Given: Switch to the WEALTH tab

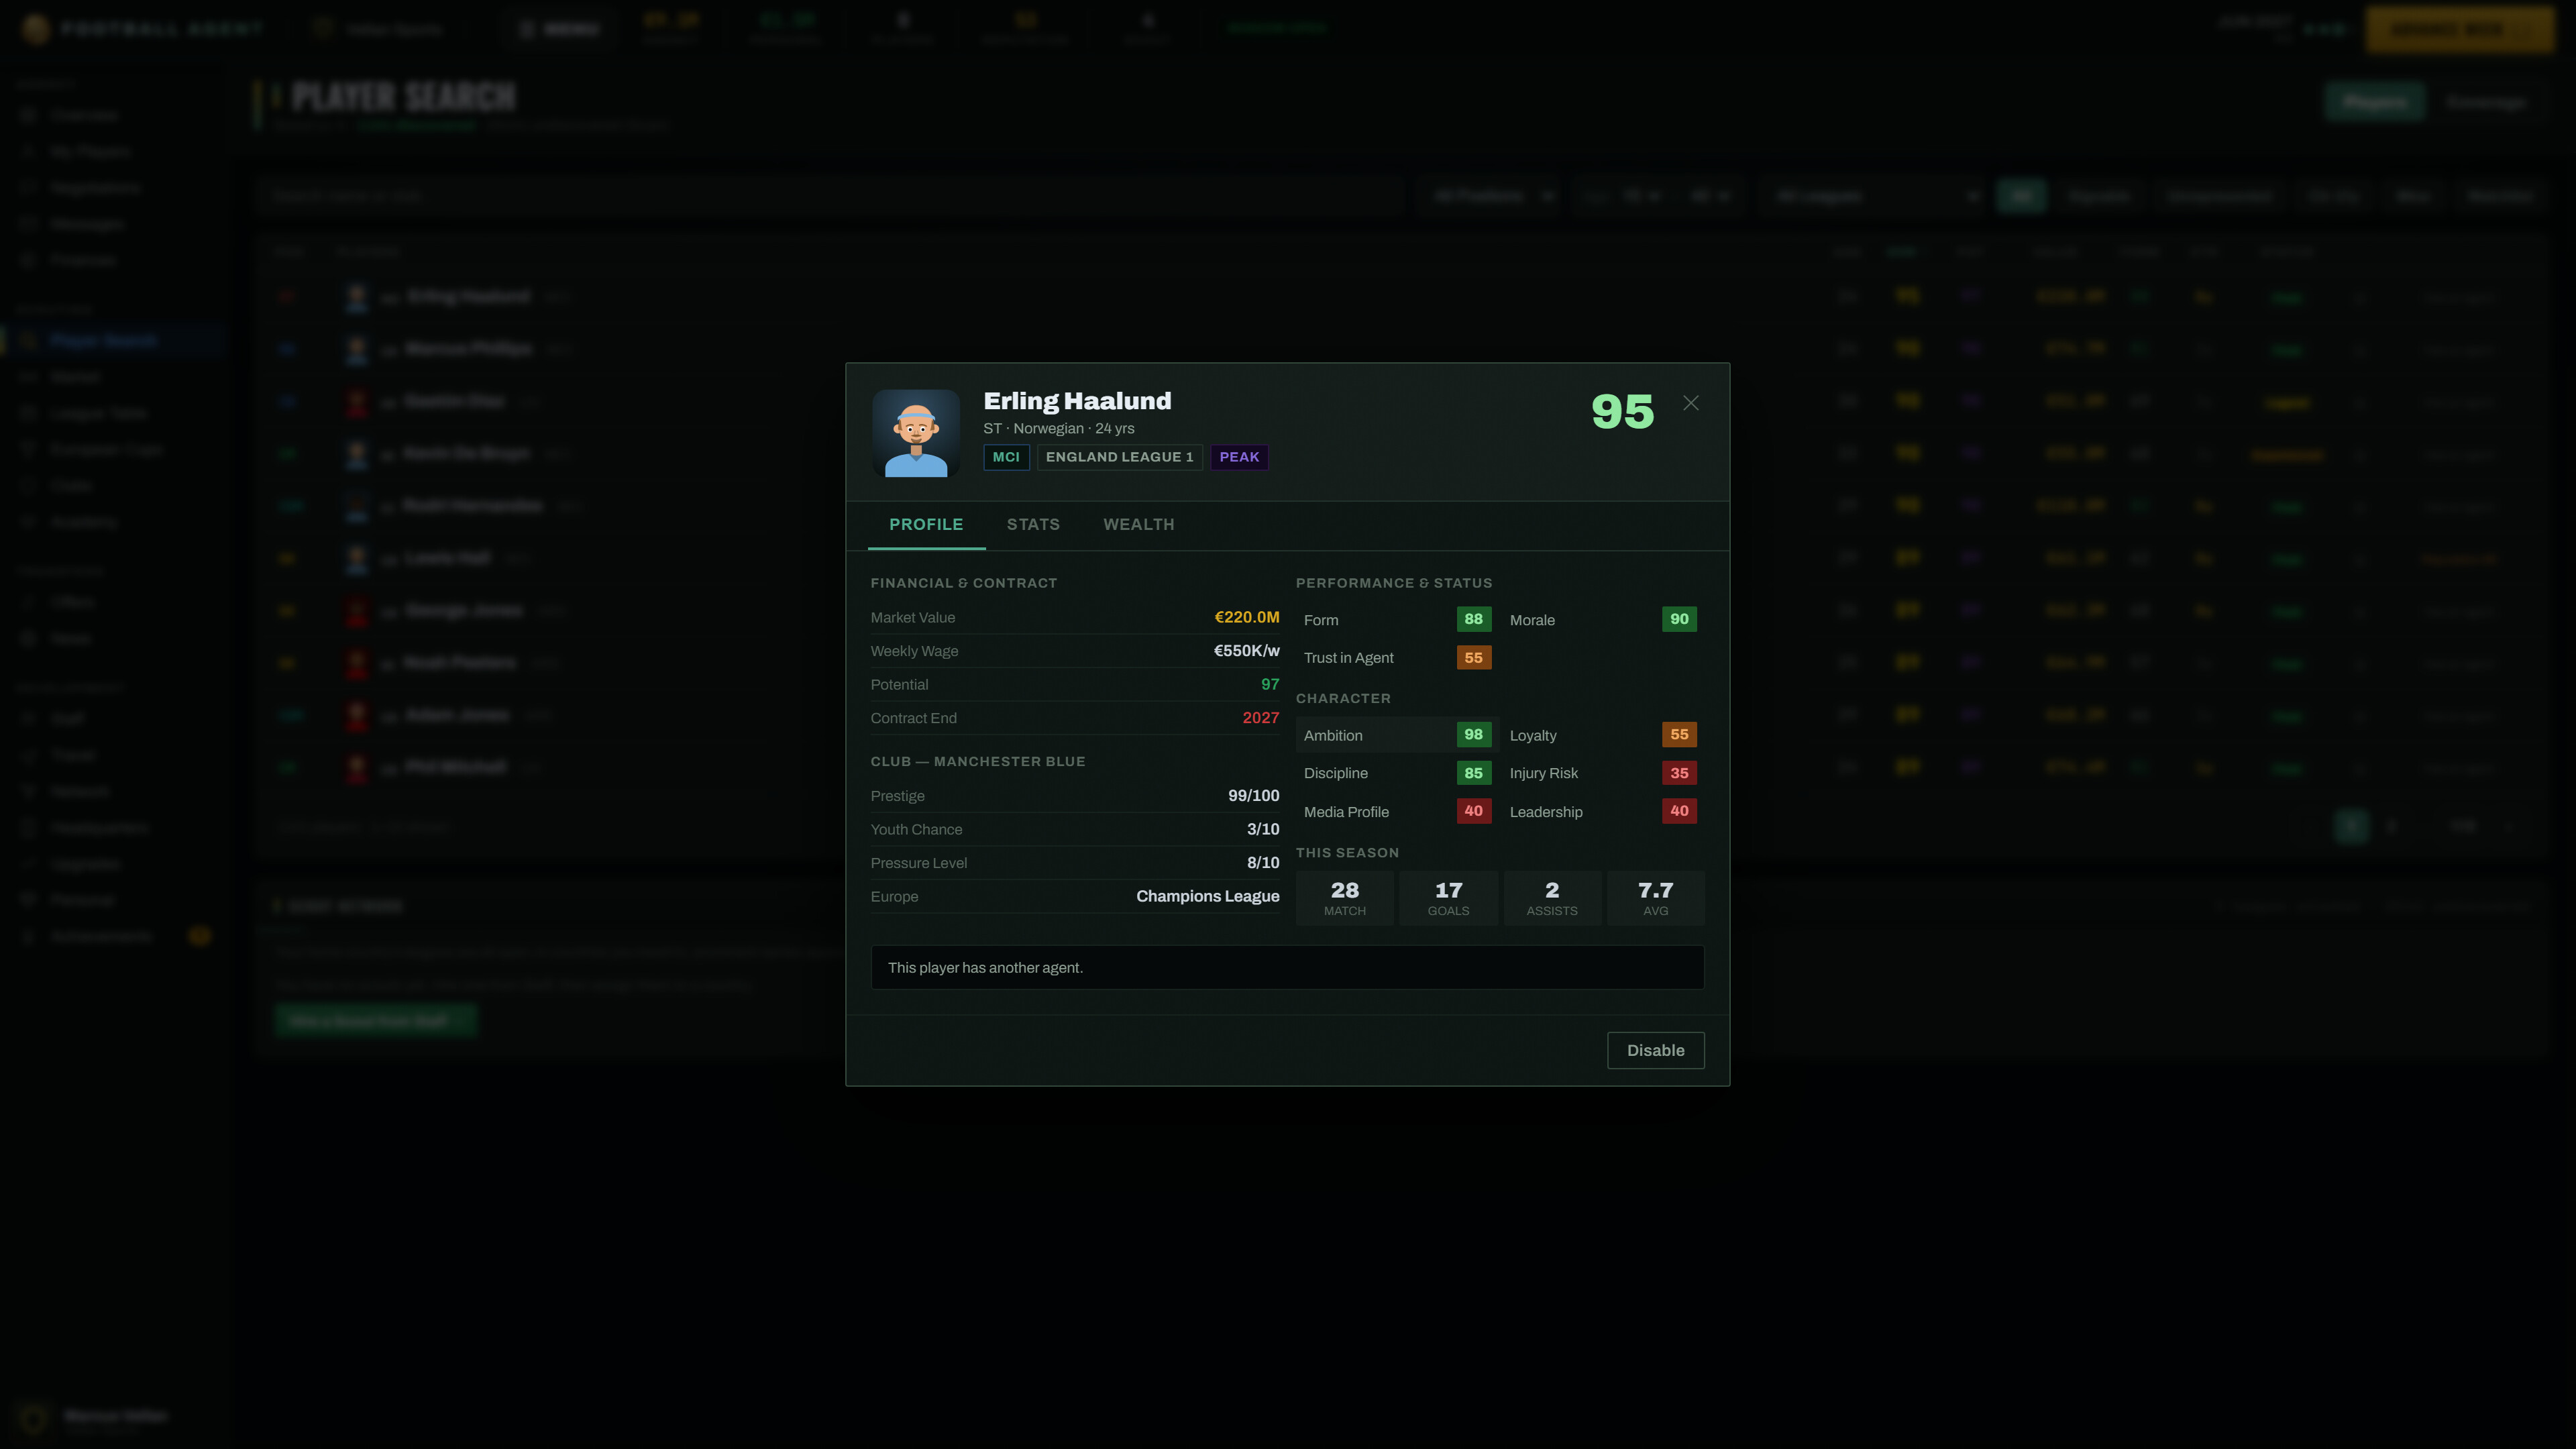Looking at the screenshot, I should pos(1138,524).
